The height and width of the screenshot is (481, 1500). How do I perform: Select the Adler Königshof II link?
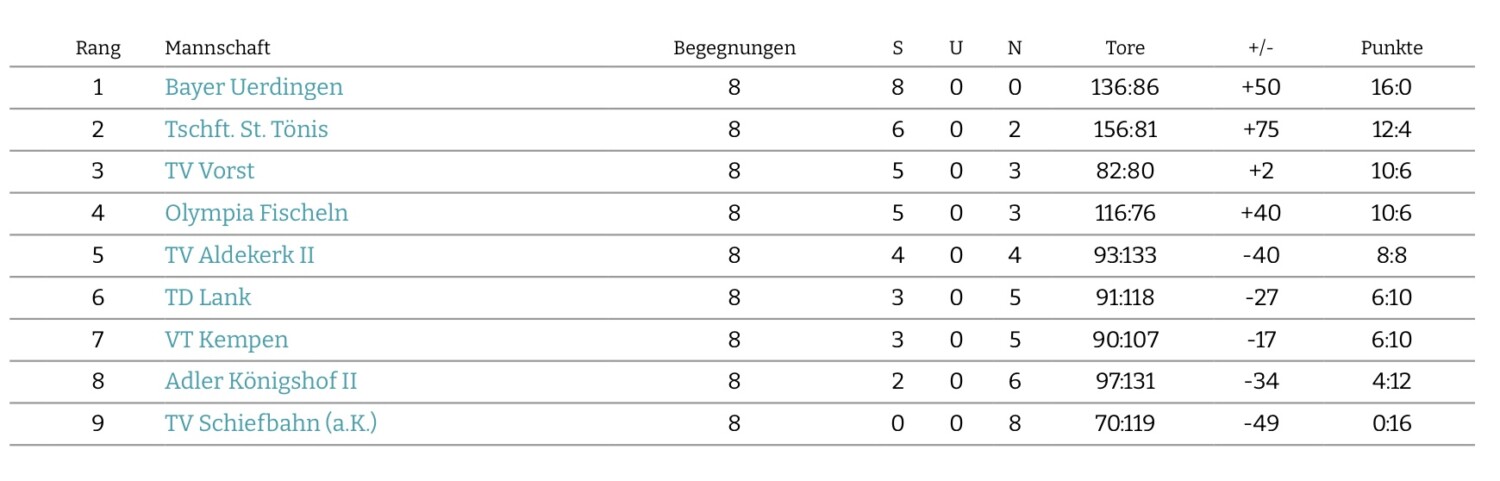point(260,382)
